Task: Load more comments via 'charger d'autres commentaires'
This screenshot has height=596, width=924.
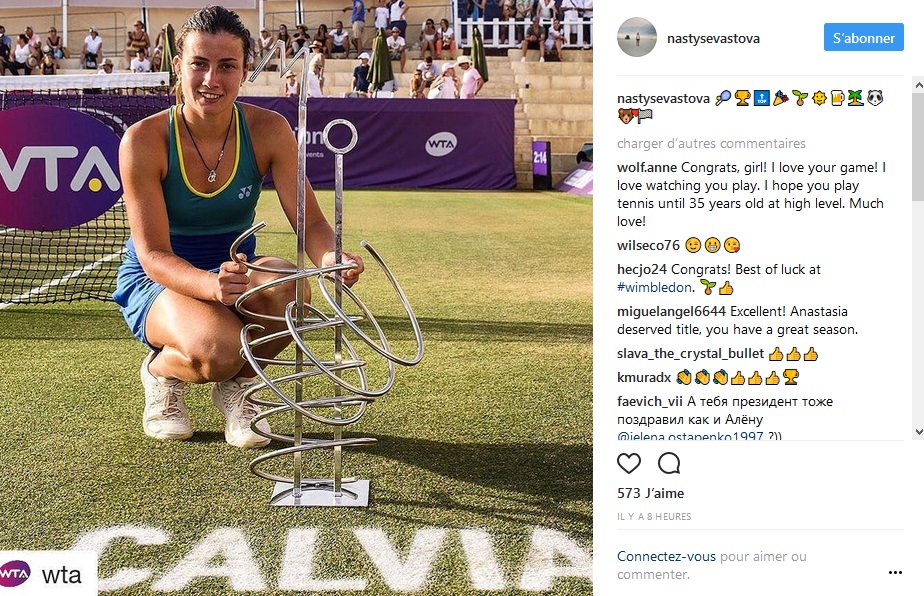Action: (x=711, y=143)
